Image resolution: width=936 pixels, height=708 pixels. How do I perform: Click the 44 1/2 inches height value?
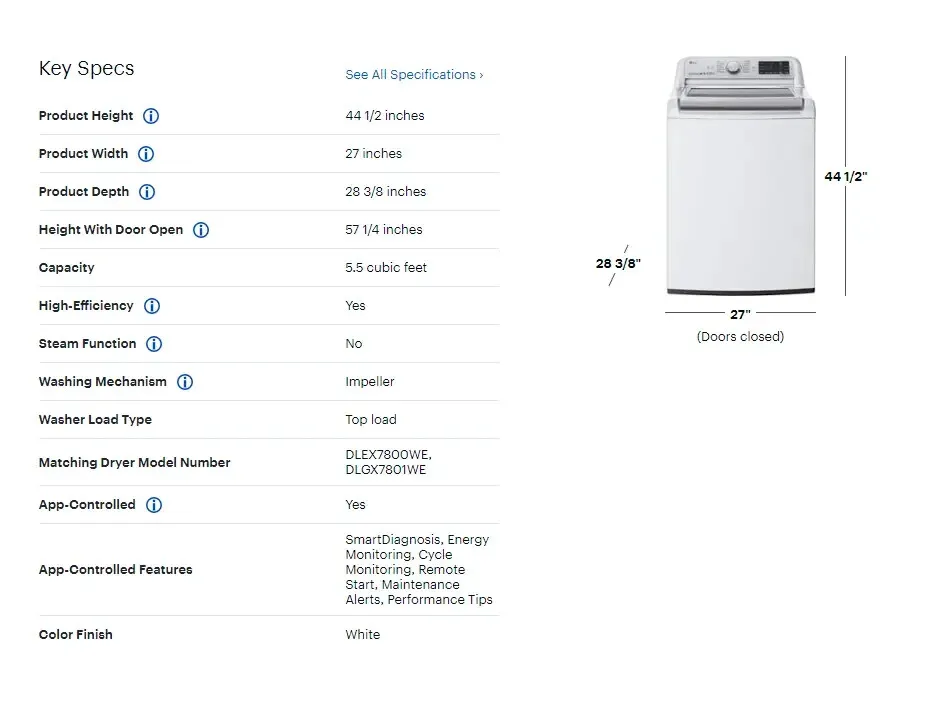pos(385,116)
